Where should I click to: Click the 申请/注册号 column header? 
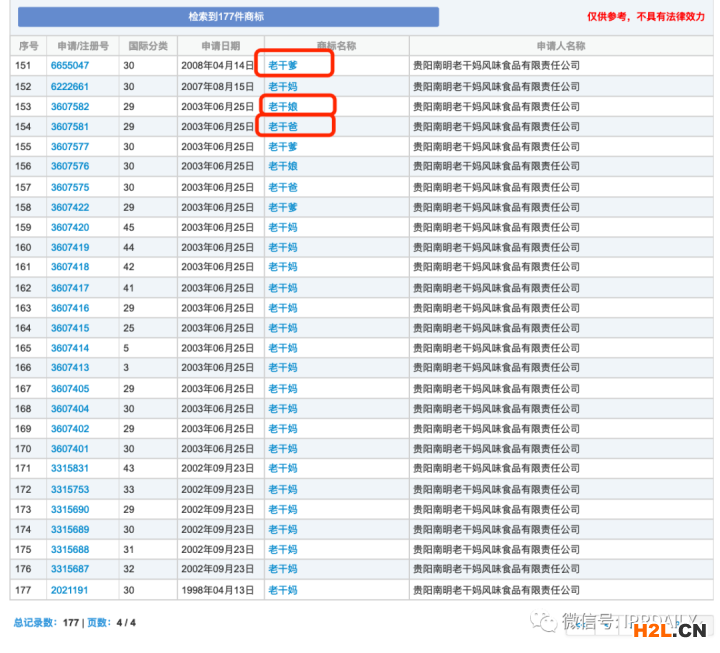pyautogui.click(x=83, y=46)
